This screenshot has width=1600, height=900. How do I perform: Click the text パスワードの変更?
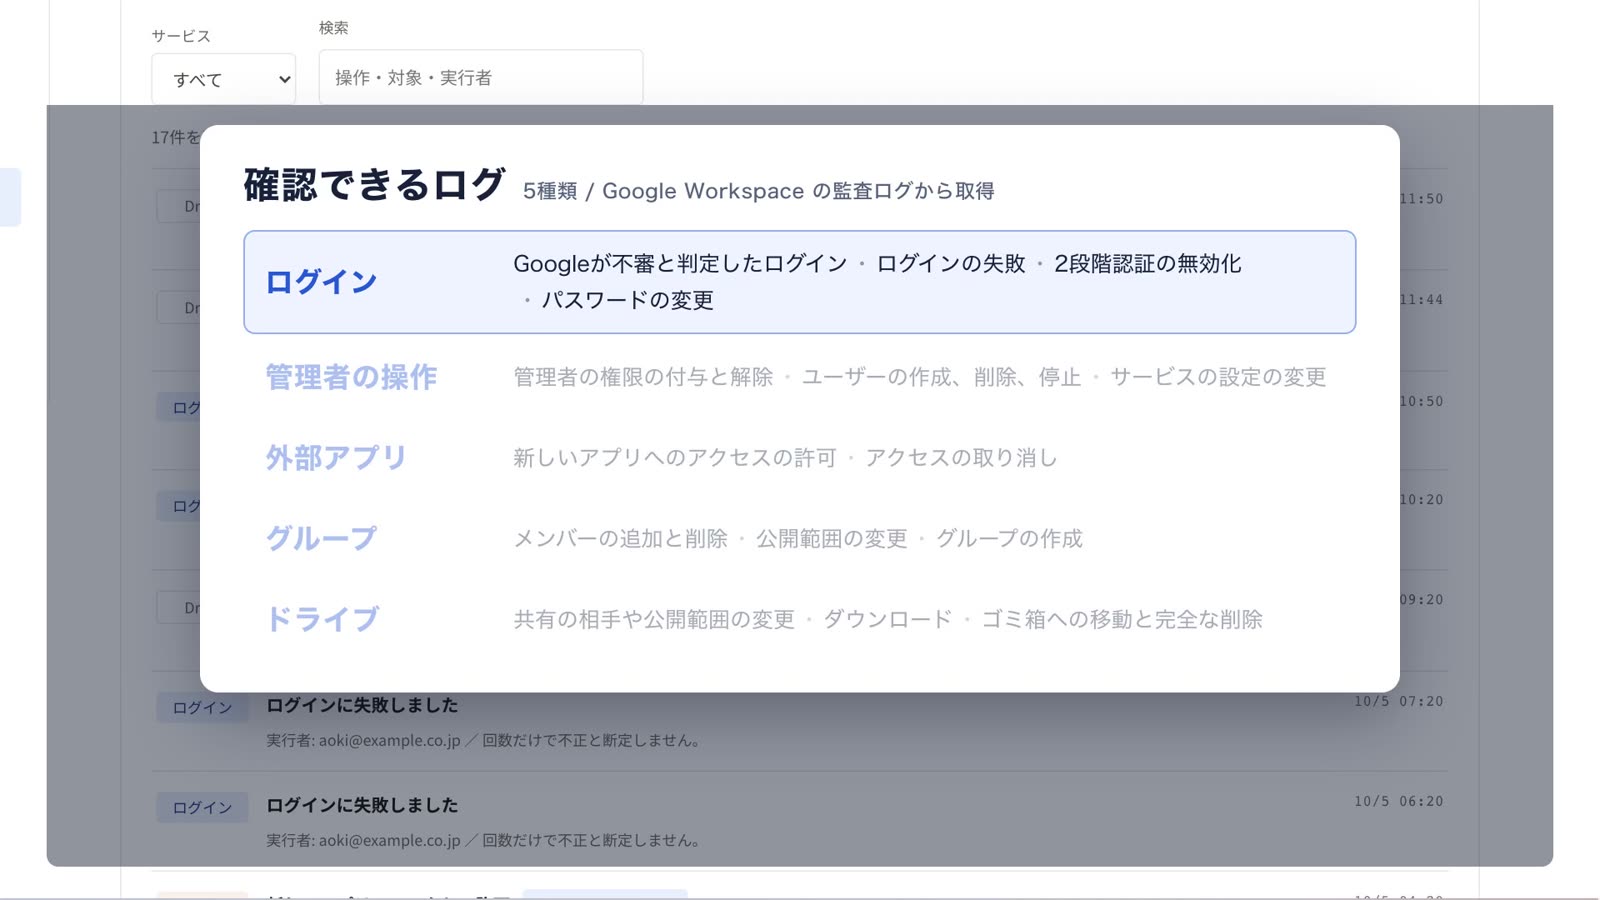627,300
